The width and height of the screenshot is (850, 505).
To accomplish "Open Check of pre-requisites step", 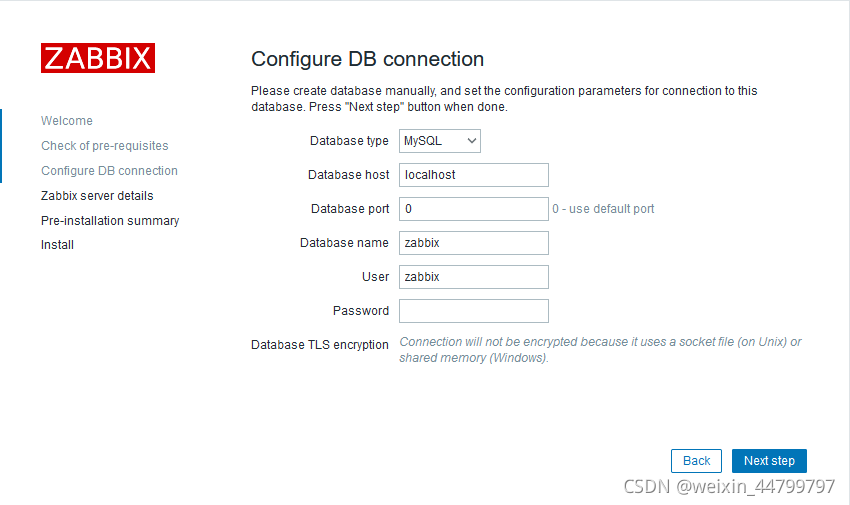I will 105,146.
